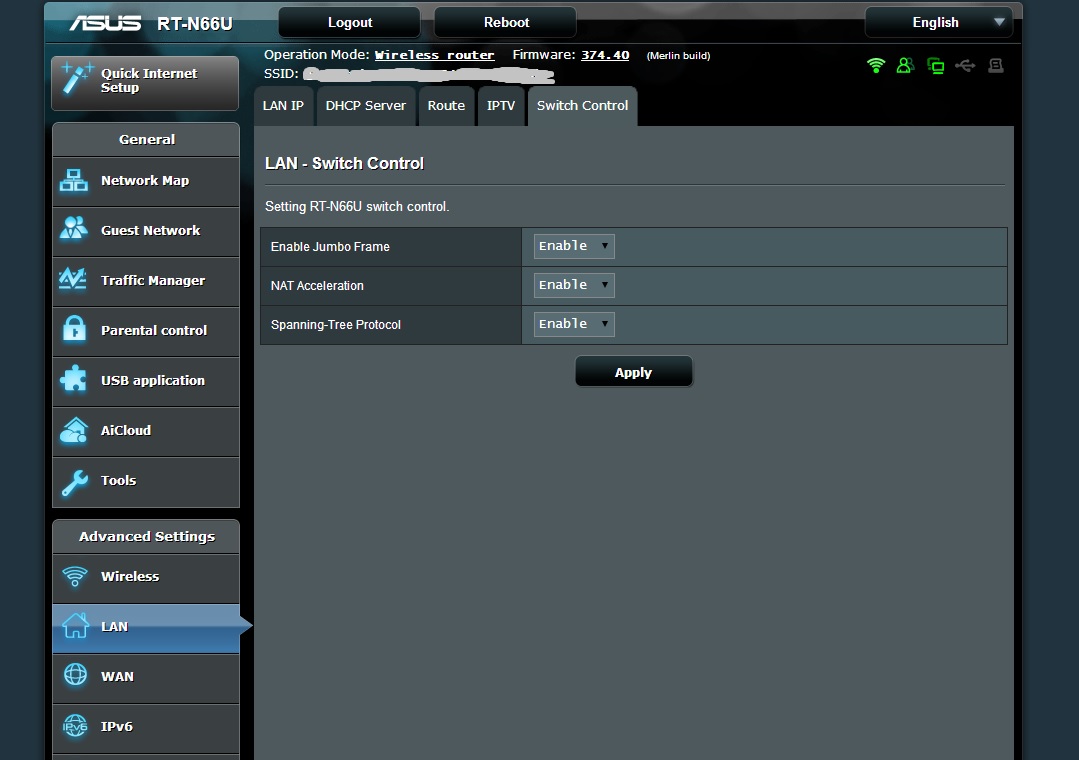Image resolution: width=1079 pixels, height=760 pixels.
Task: Open the Enable Jumbo Frame dropdown
Action: pyautogui.click(x=574, y=246)
